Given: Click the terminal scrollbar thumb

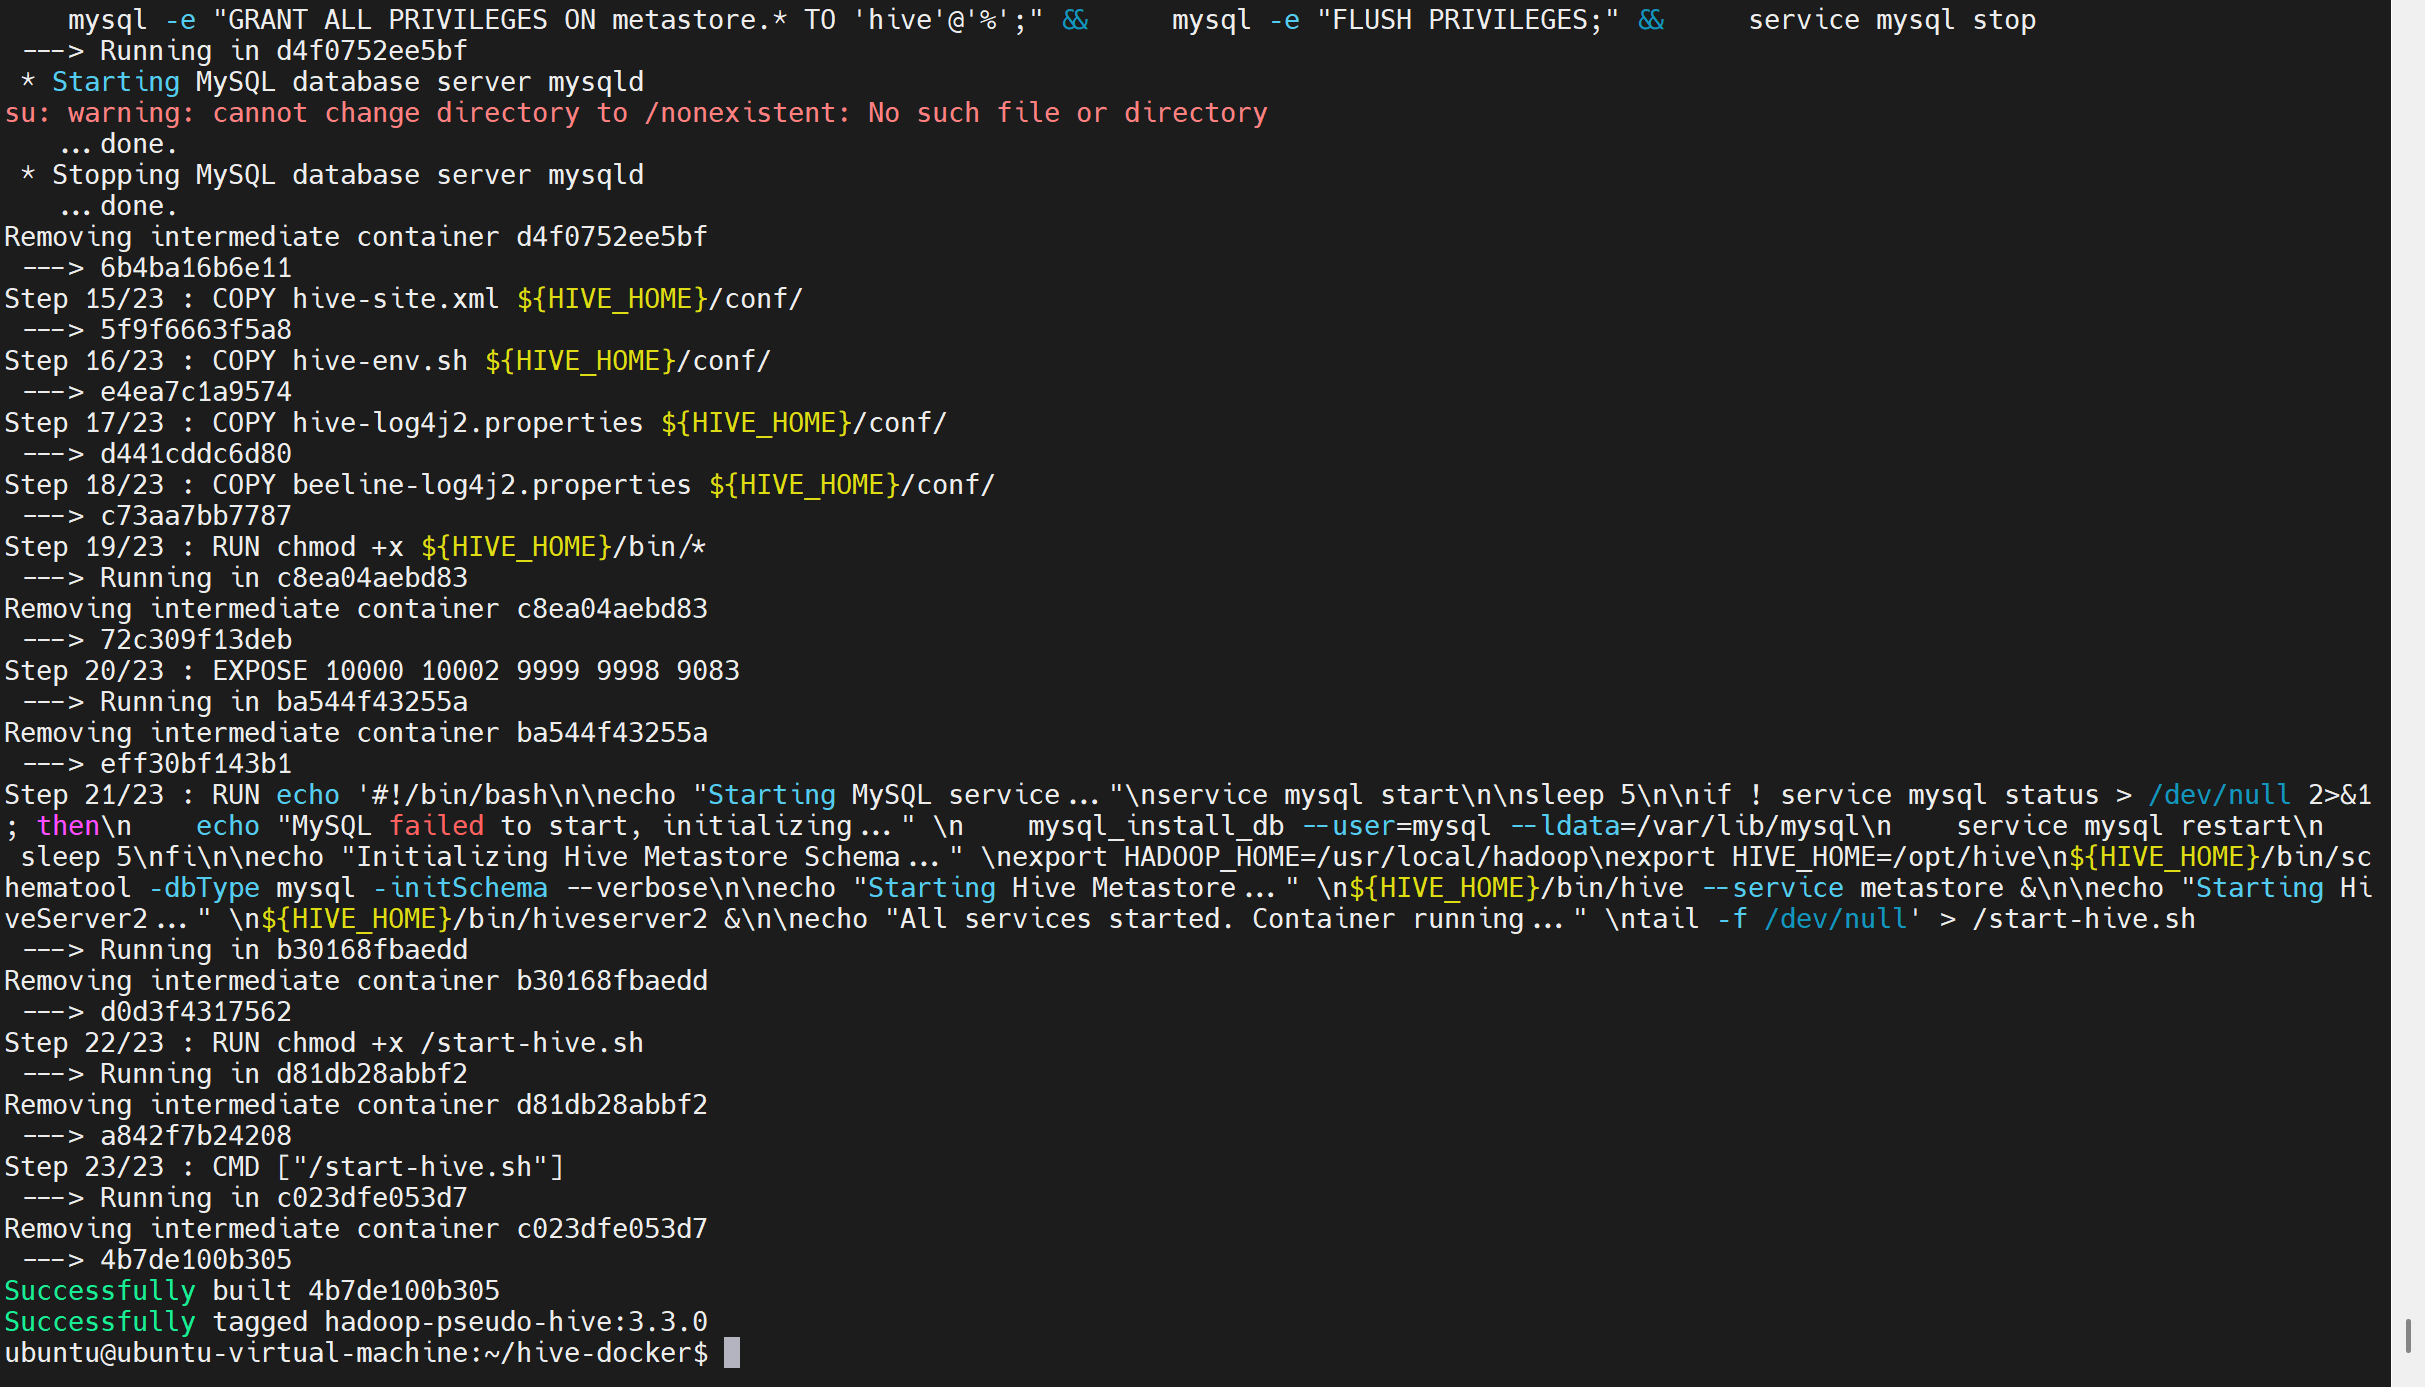Looking at the screenshot, I should [x=2407, y=1336].
